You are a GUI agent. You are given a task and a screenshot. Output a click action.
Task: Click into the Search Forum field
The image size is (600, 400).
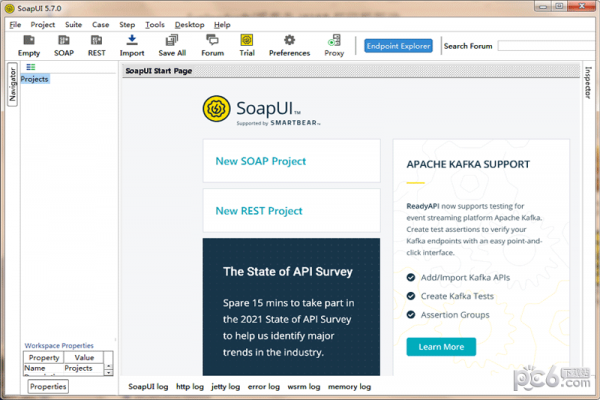pyautogui.click(x=548, y=46)
